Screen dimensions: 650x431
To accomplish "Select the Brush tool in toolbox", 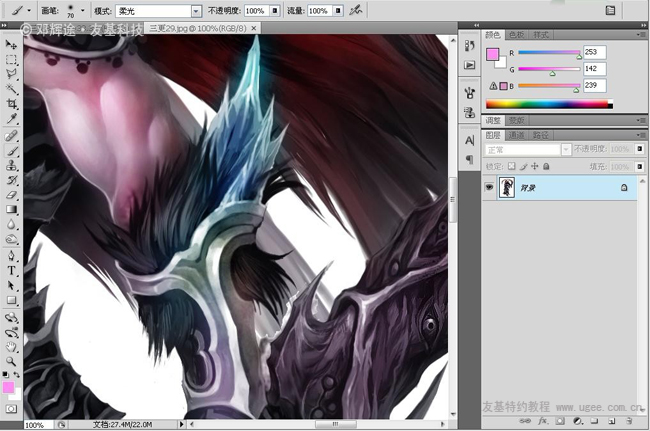I will 11,151.
